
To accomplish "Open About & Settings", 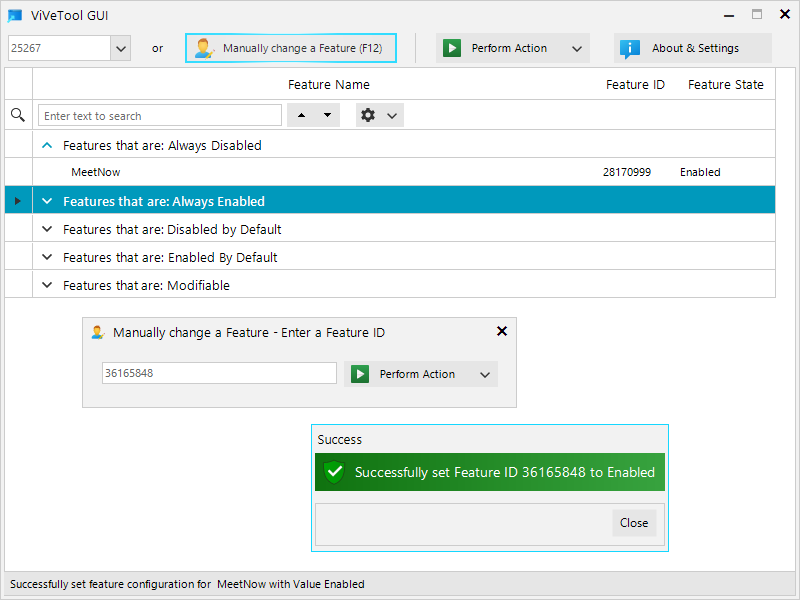I will coord(693,48).
